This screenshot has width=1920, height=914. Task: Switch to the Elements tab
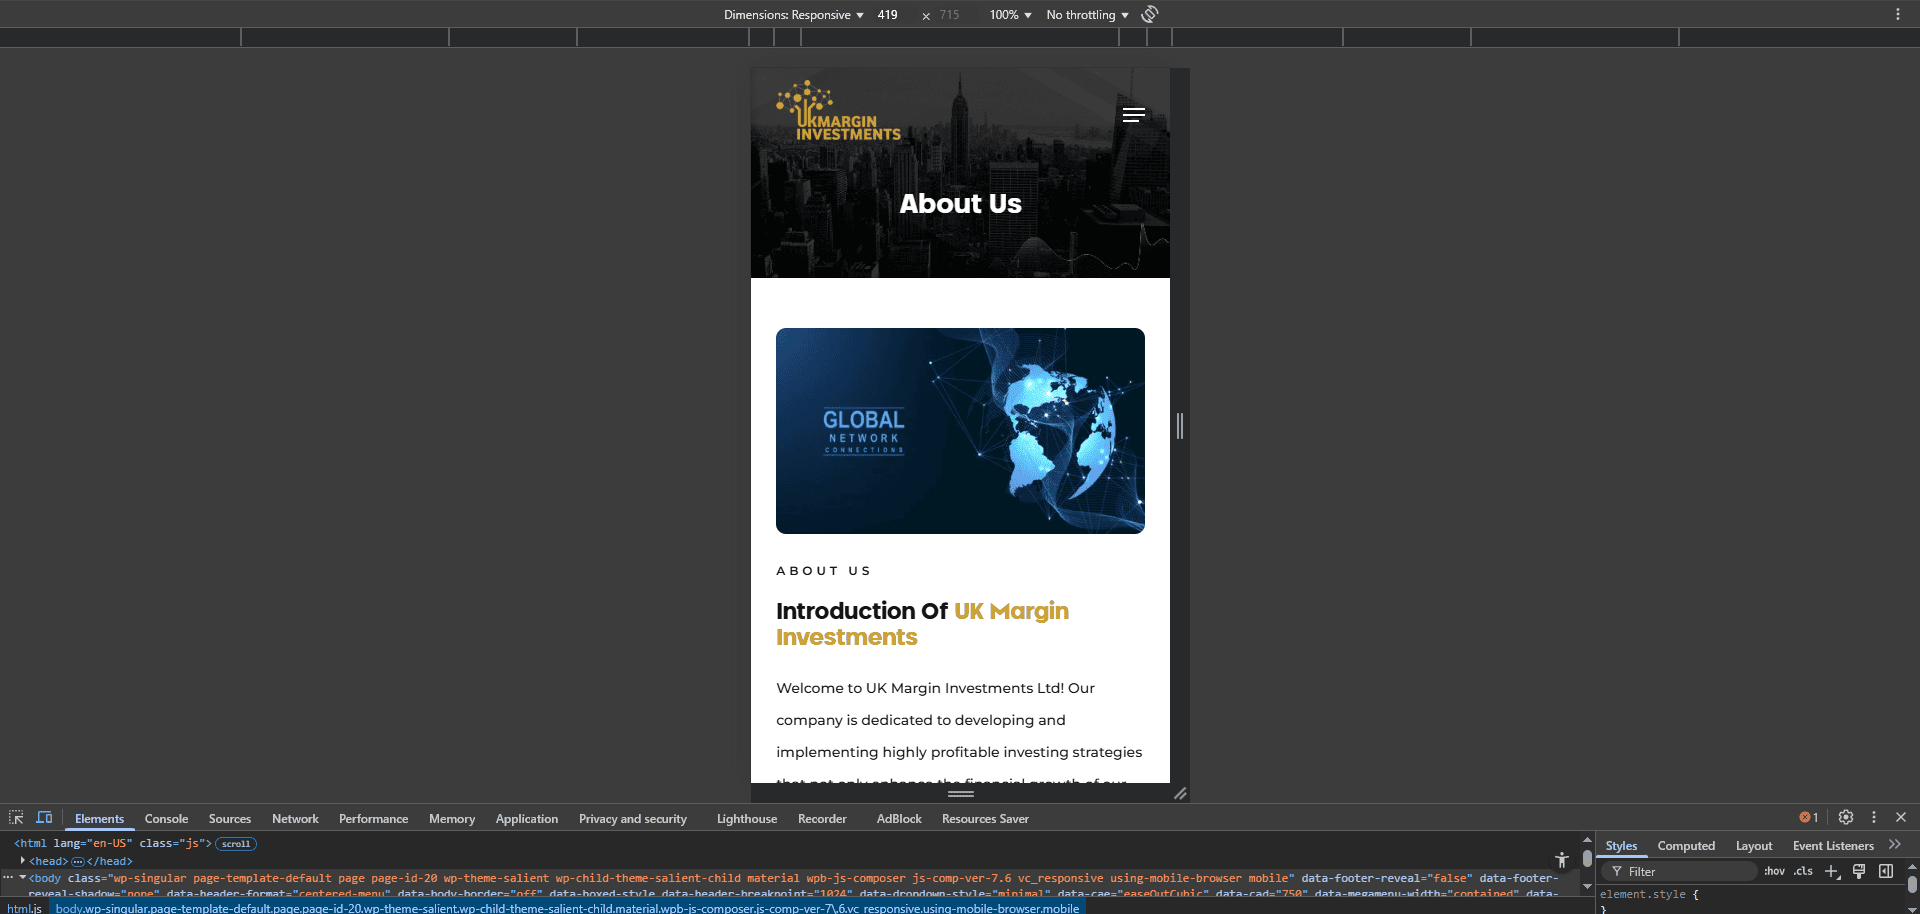[99, 818]
